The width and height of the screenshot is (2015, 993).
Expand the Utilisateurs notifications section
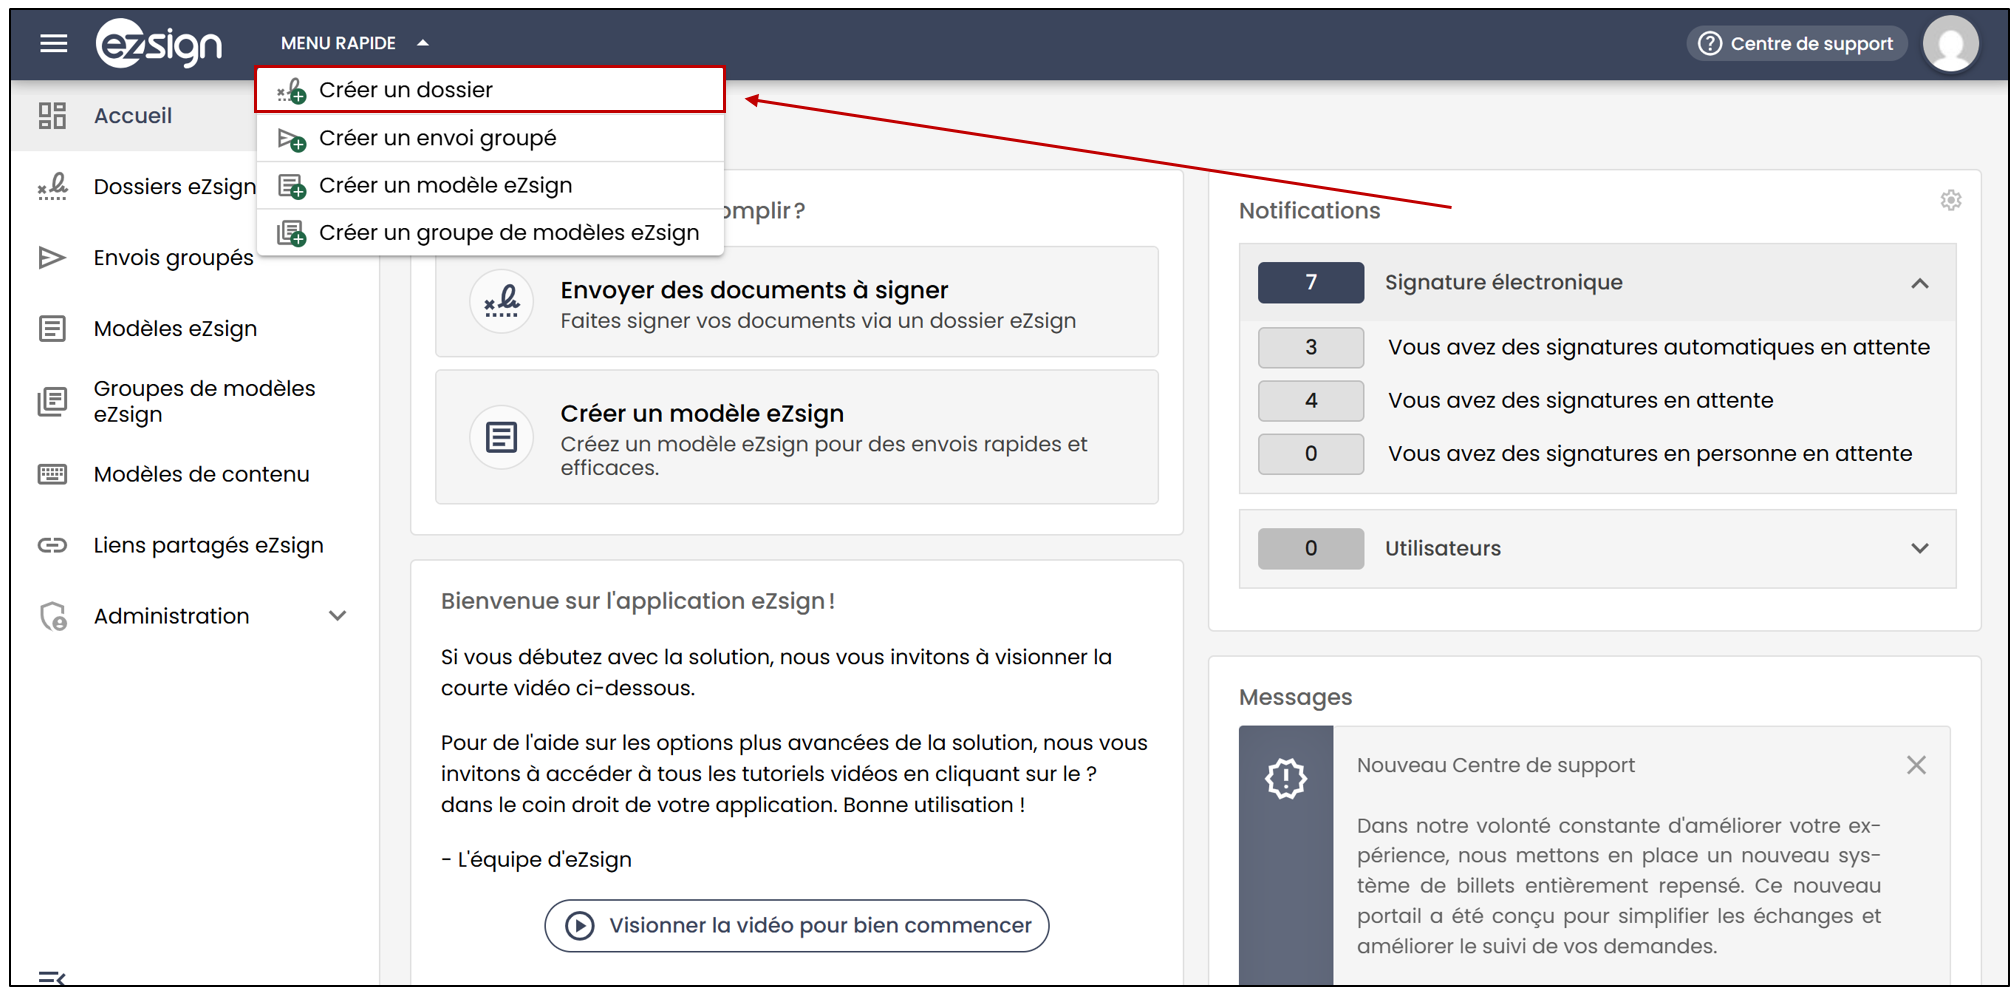tap(1919, 548)
